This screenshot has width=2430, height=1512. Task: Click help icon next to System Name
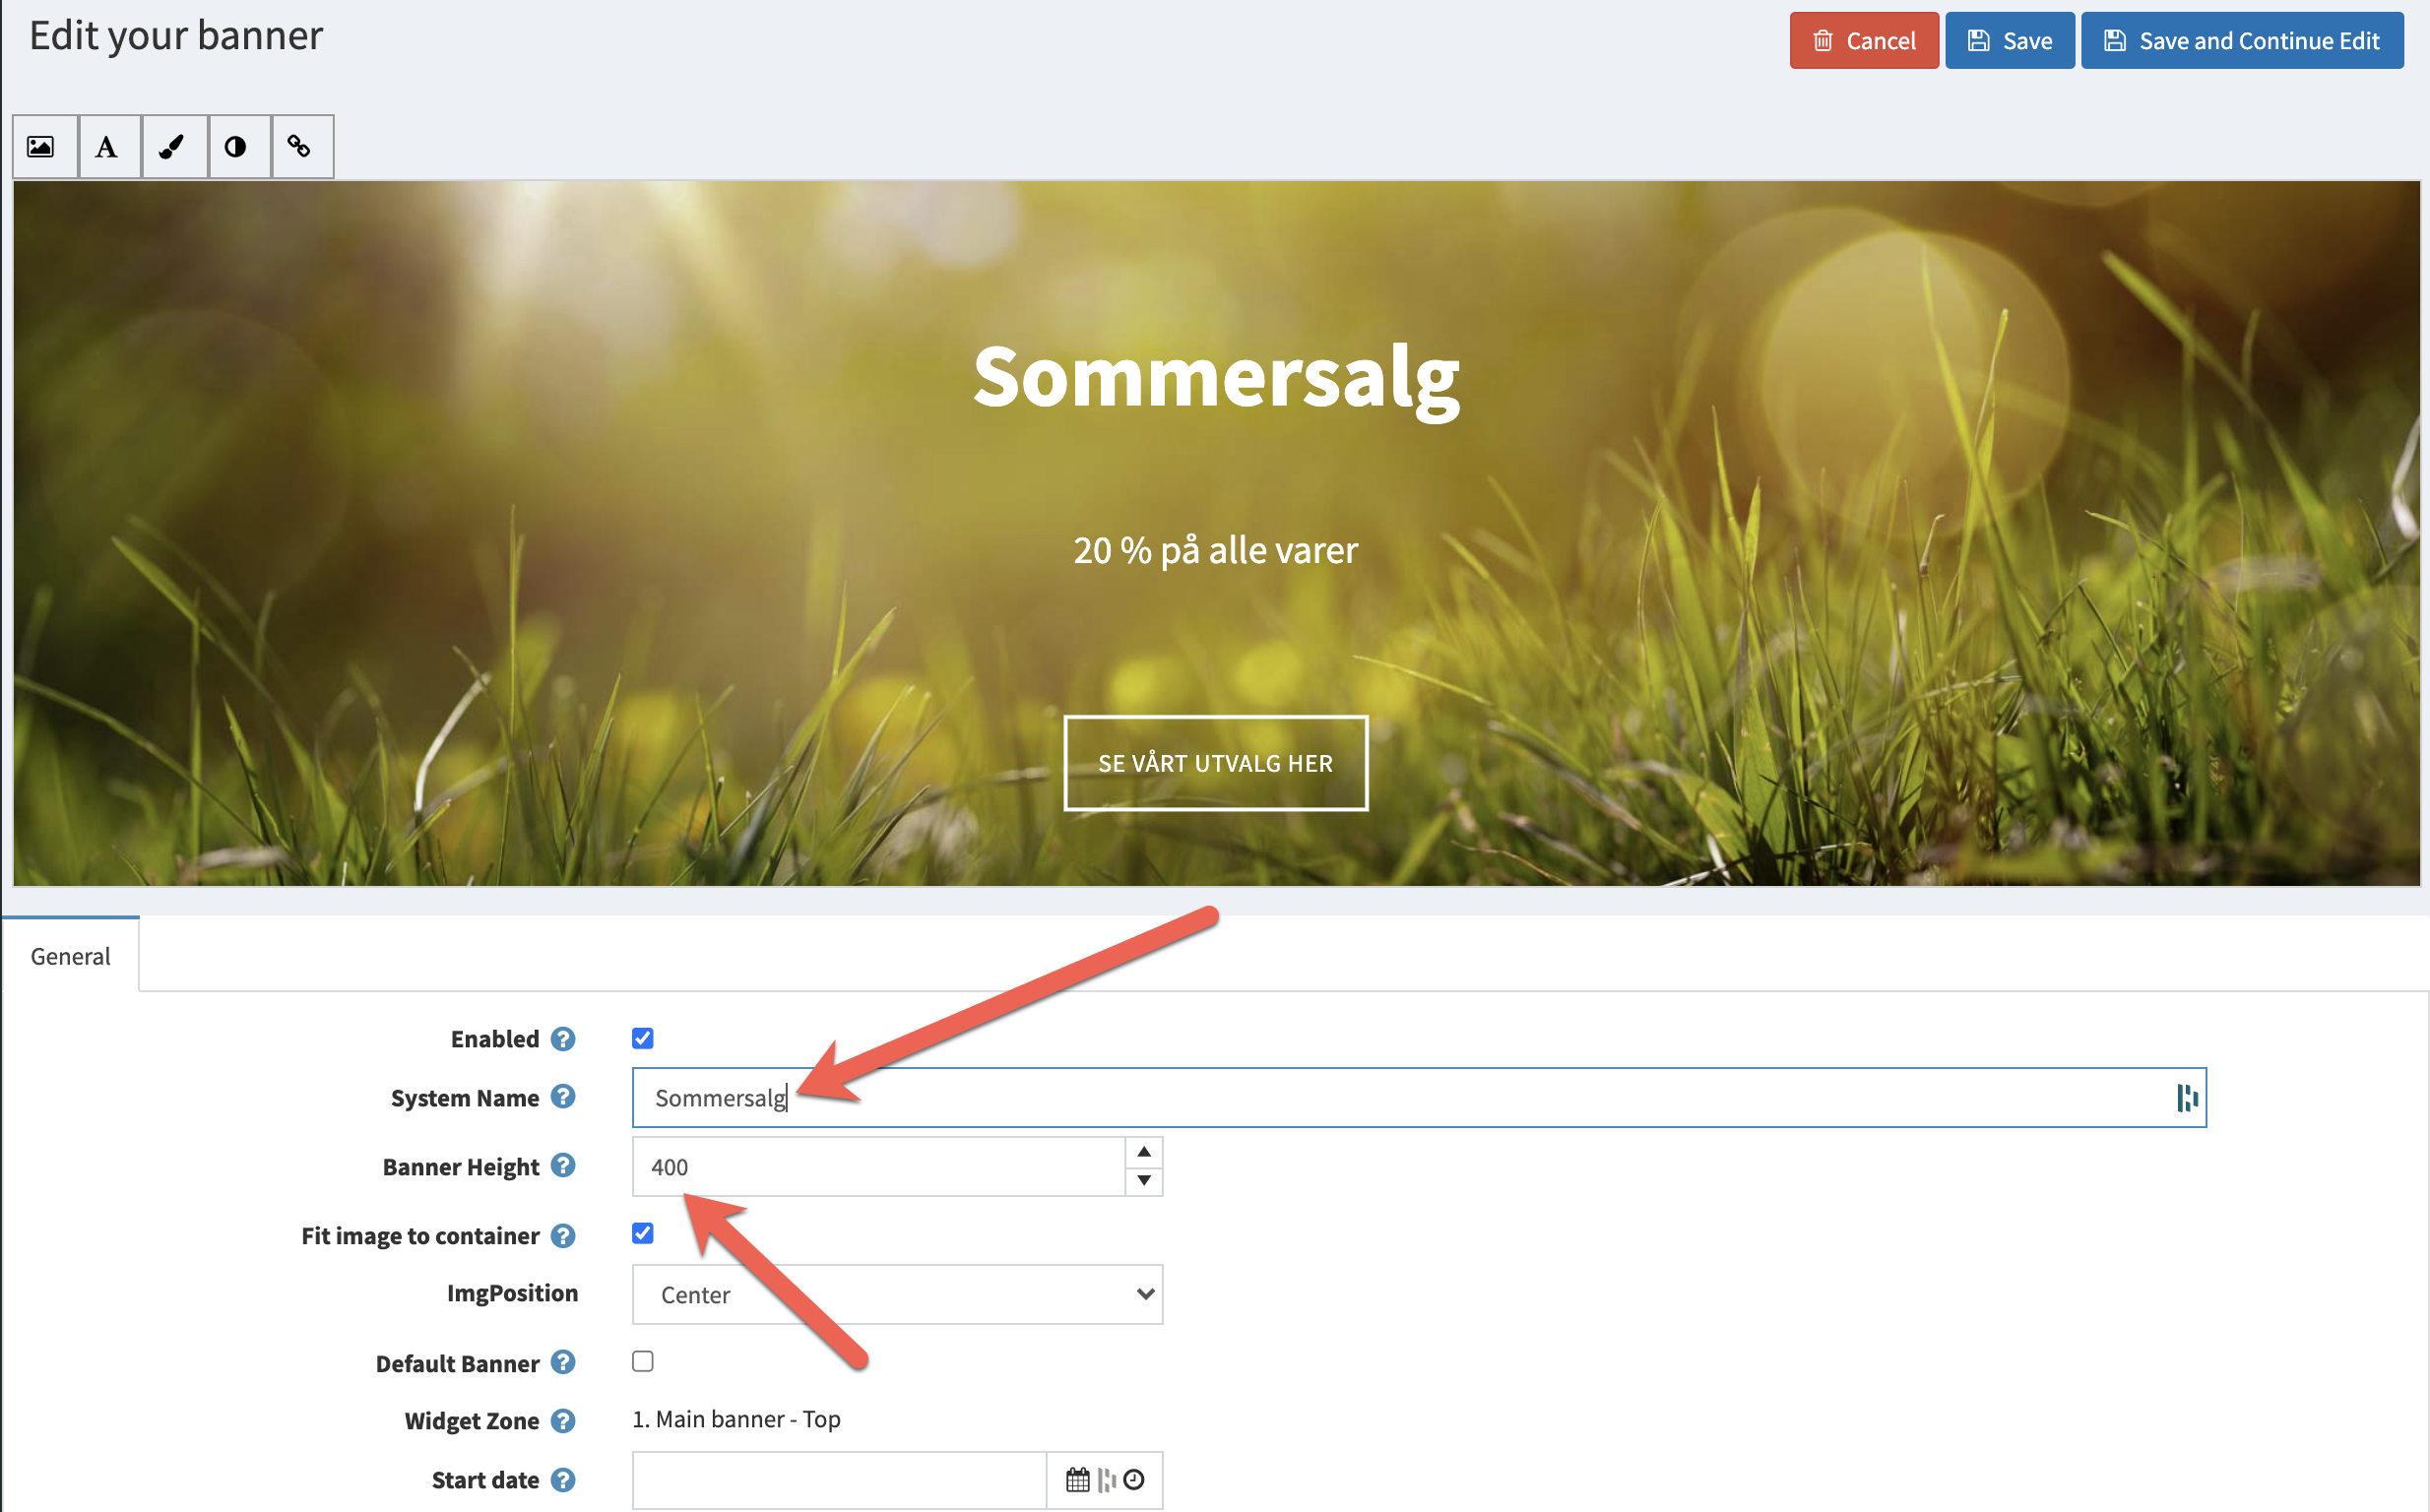click(x=563, y=1097)
